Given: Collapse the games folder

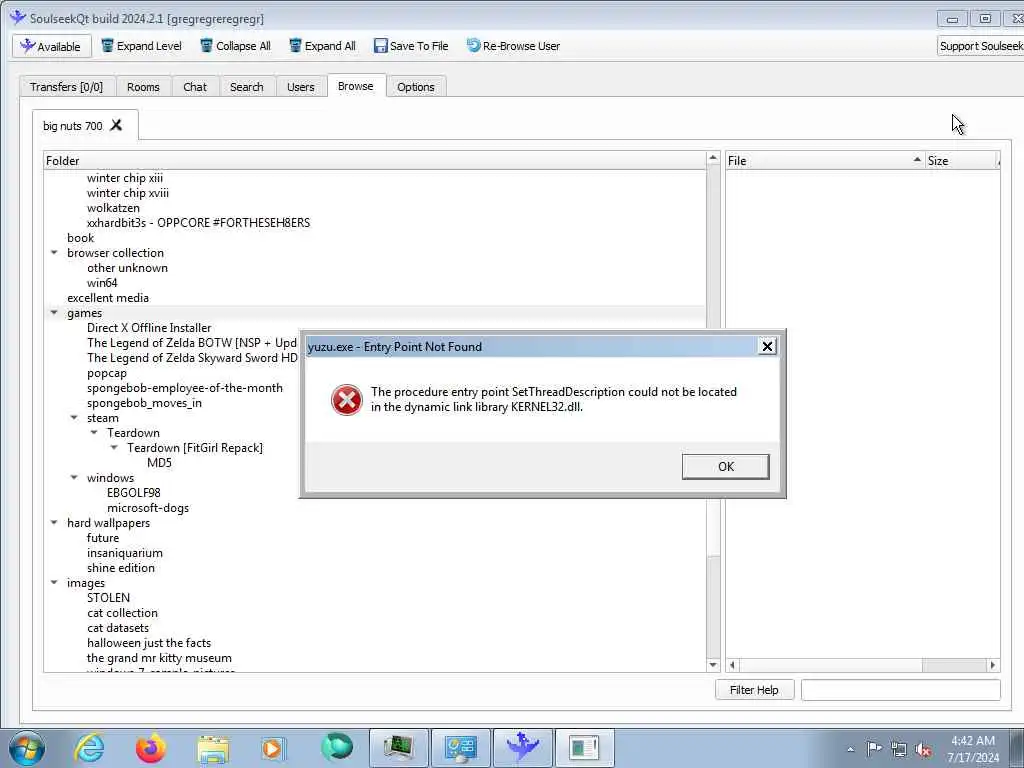Looking at the screenshot, I should (x=54, y=313).
